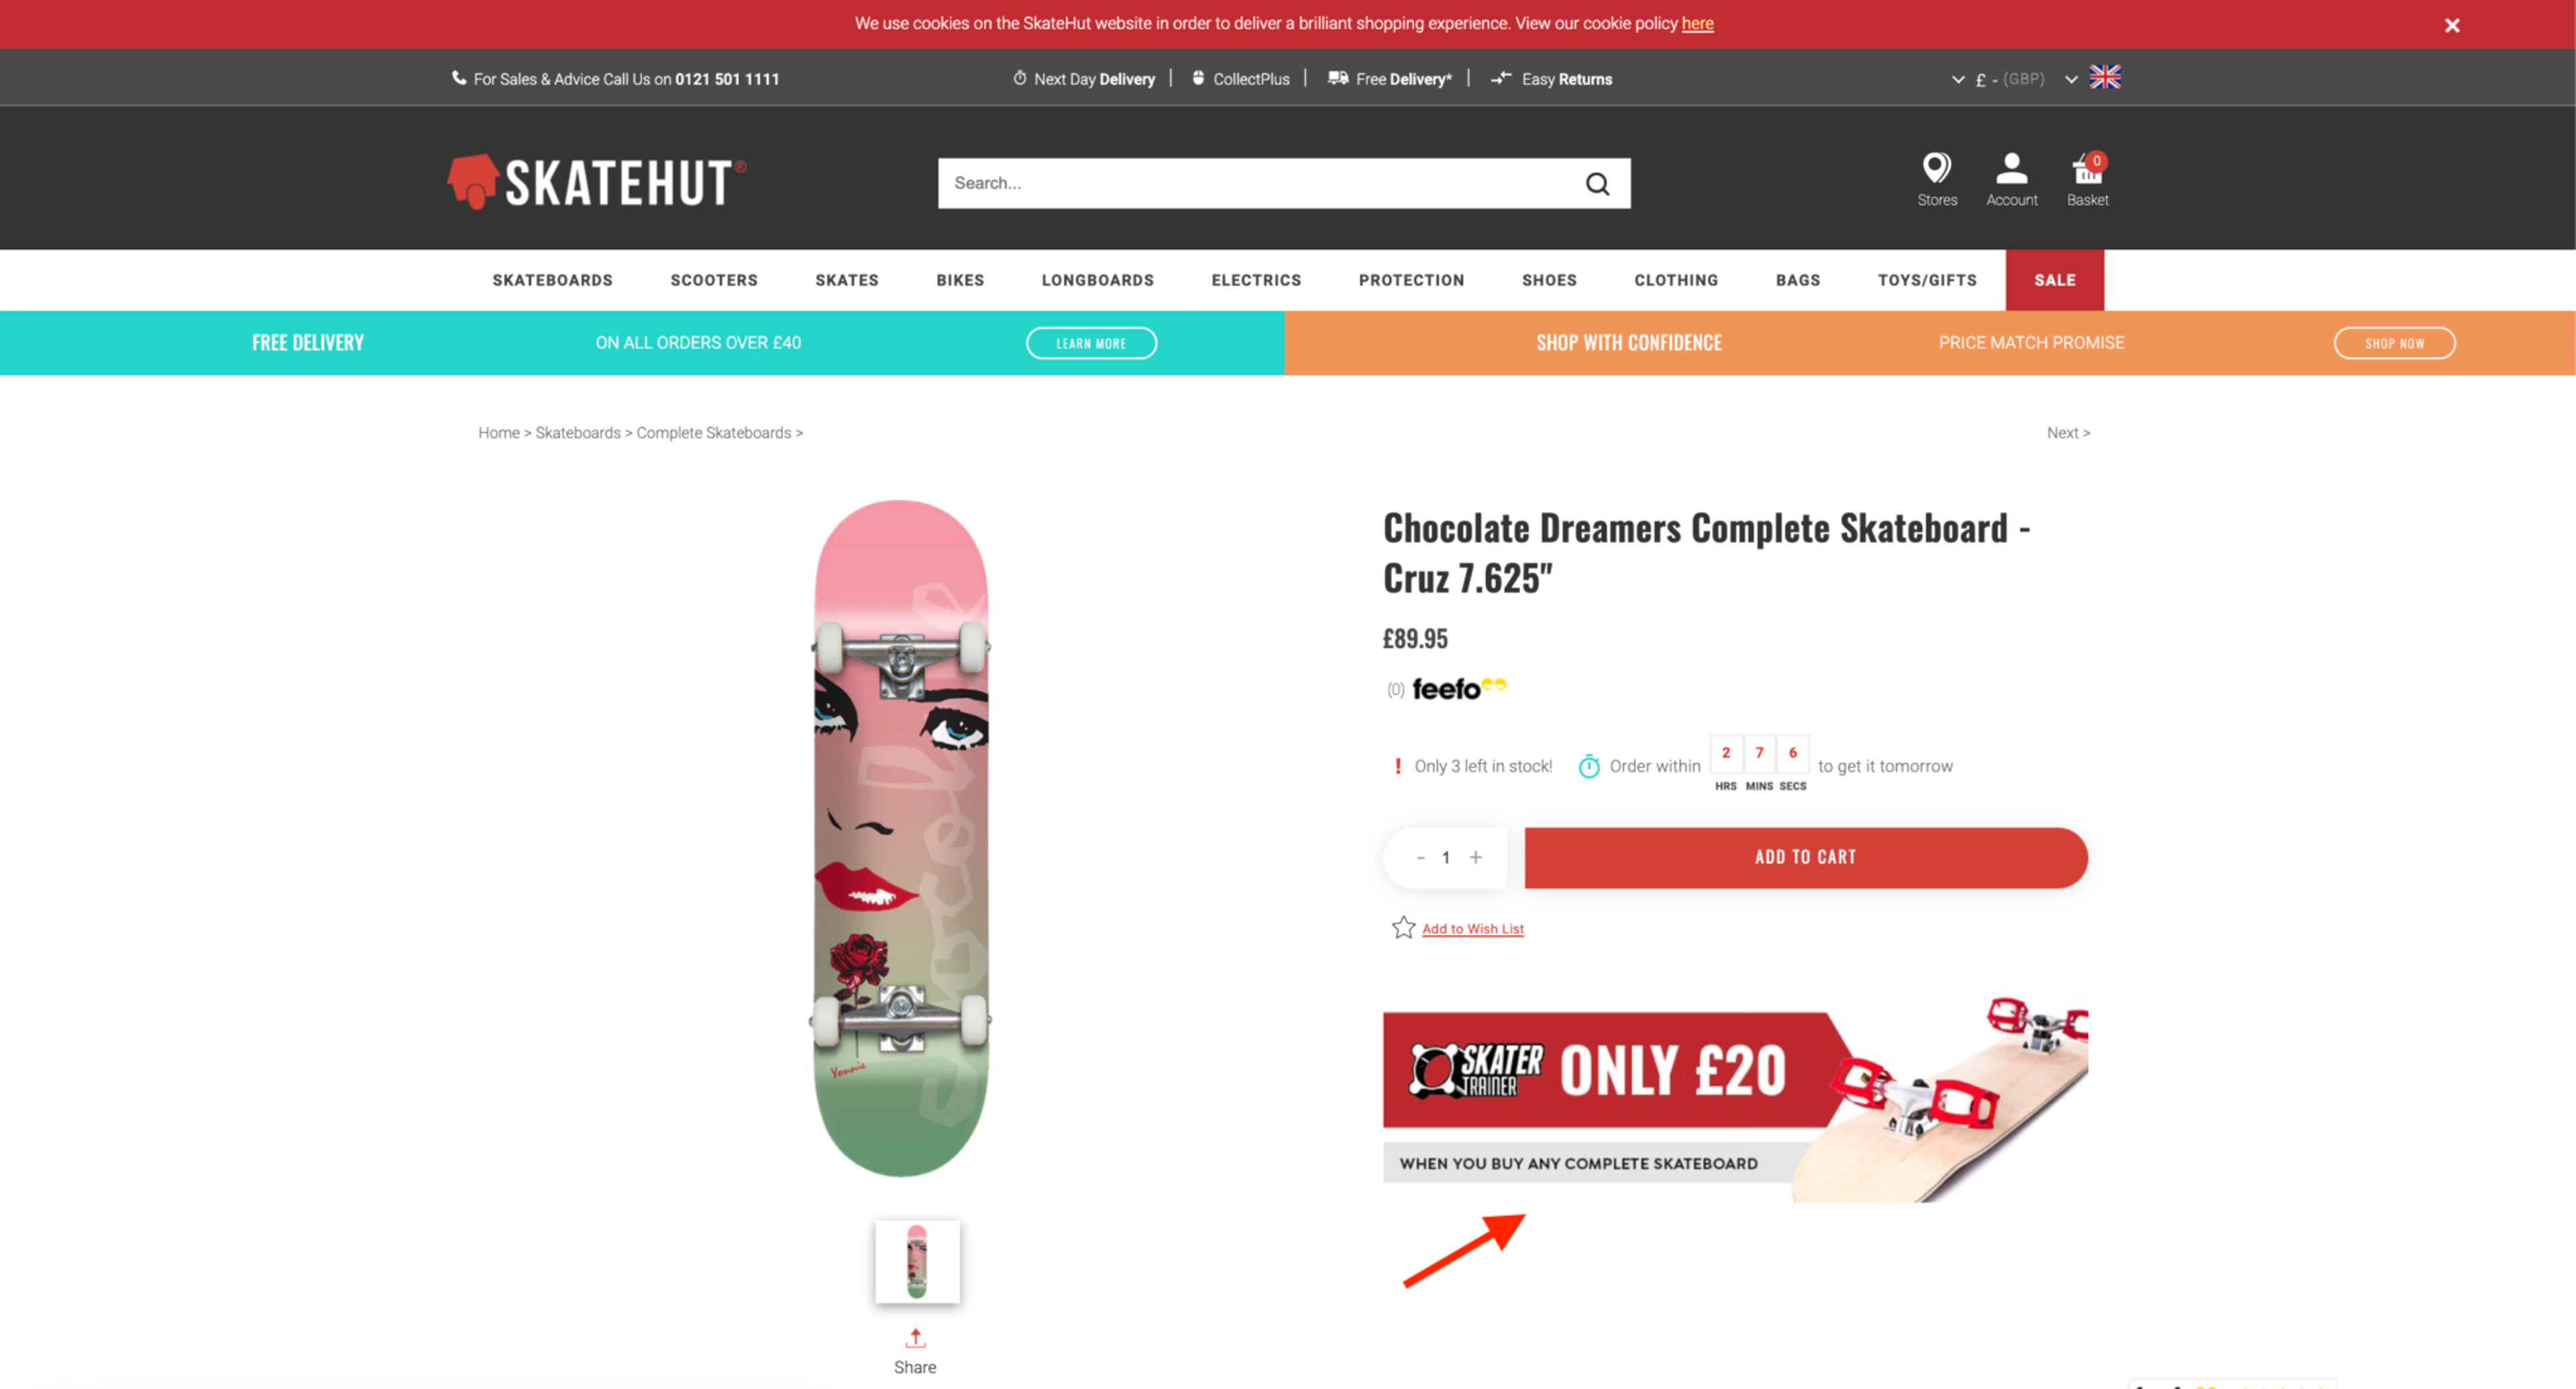This screenshot has width=2576, height=1389.
Task: Select the CollectPlus icon
Action: 1197,78
